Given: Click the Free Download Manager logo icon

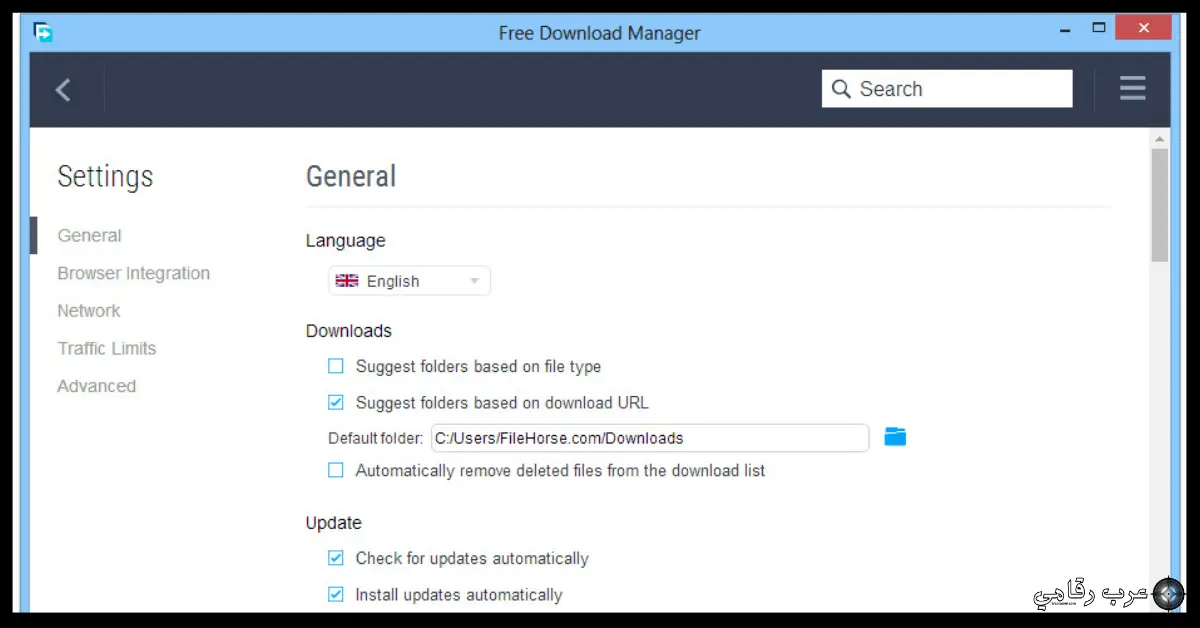Looking at the screenshot, I should [42, 32].
